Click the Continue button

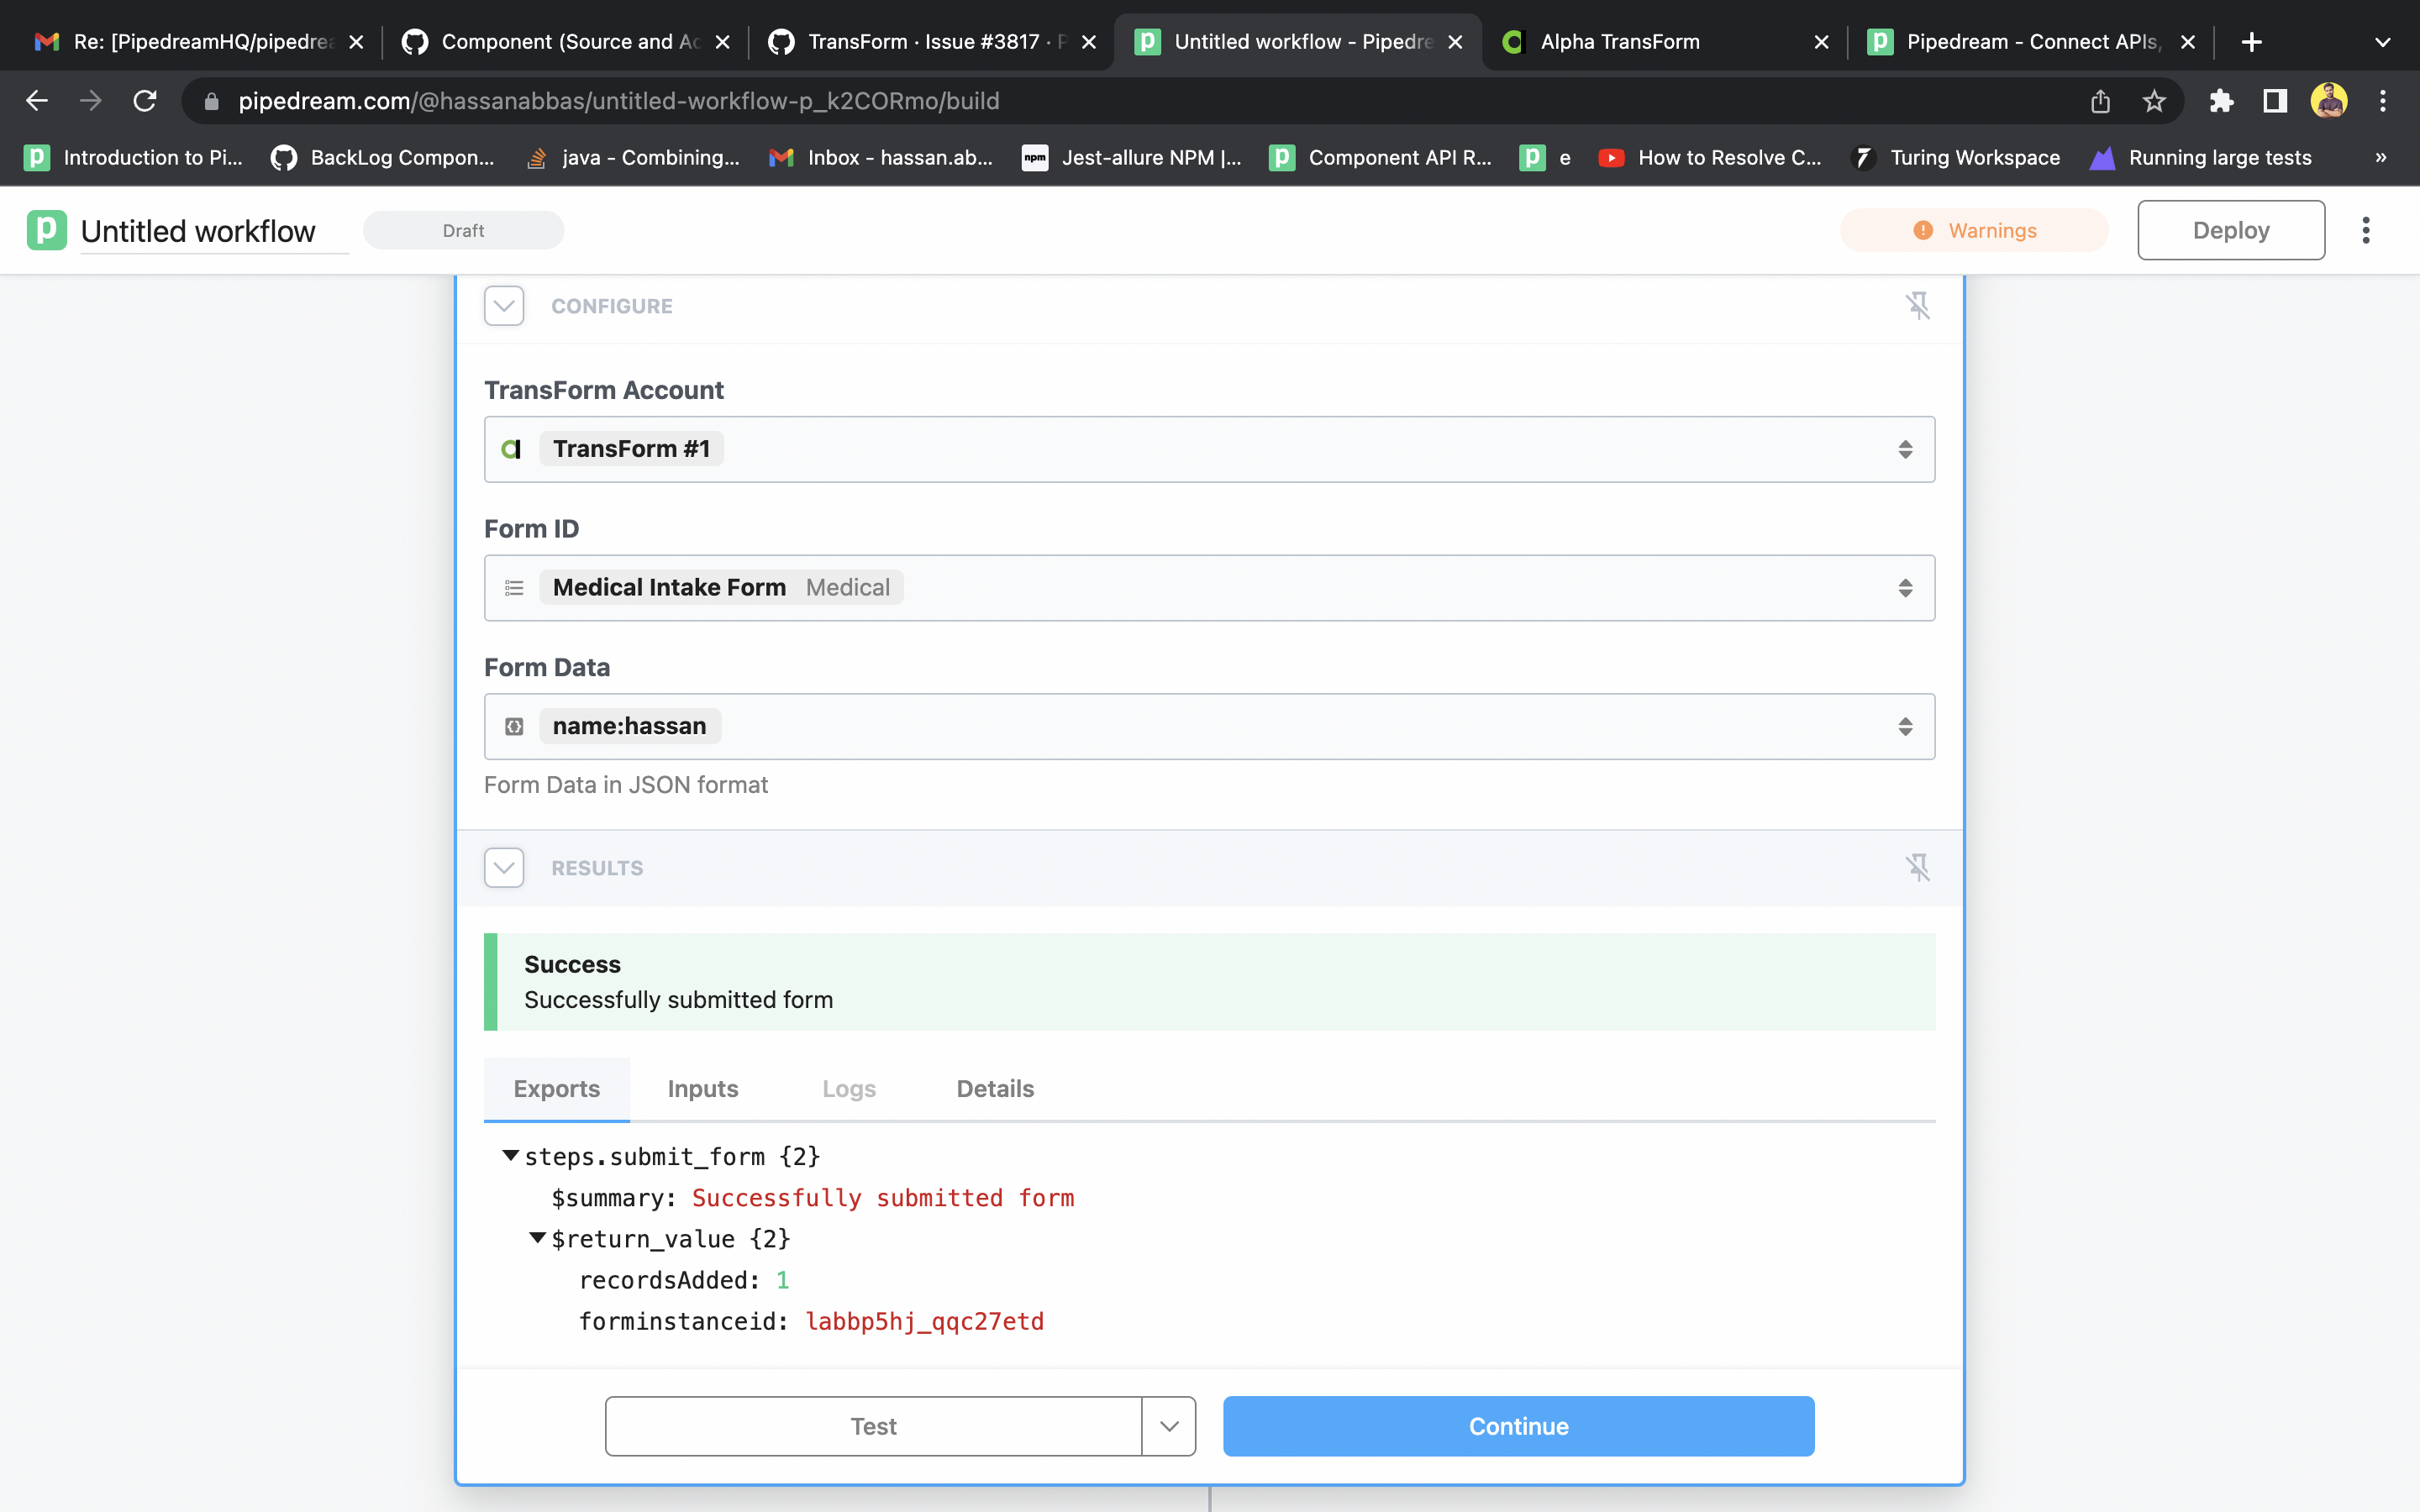point(1517,1426)
